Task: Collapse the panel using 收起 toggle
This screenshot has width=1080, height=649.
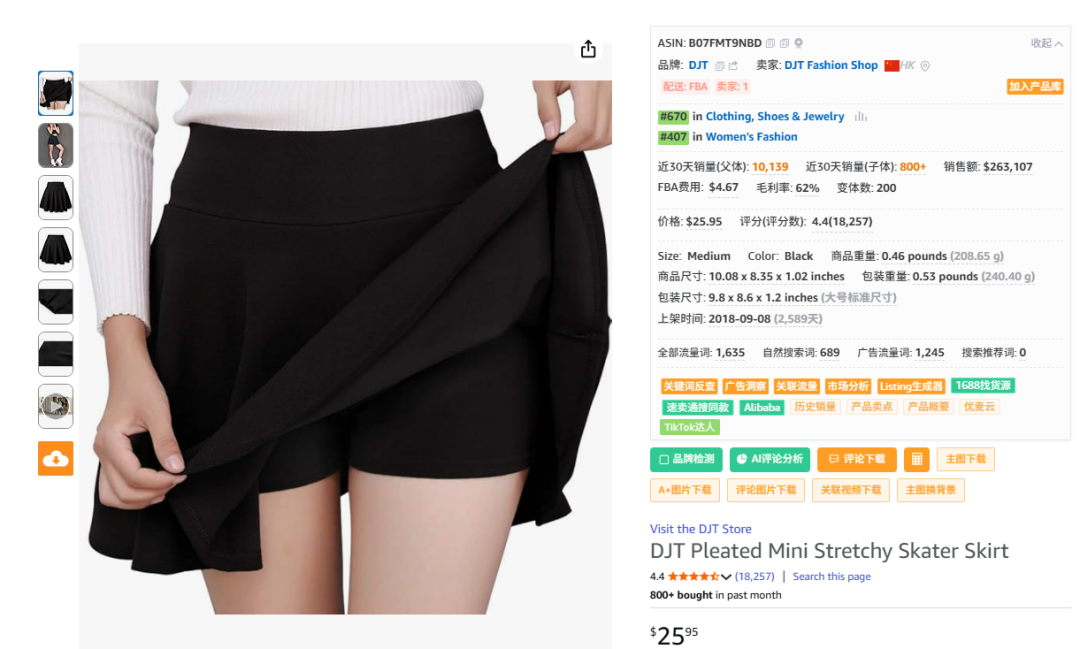Action: (1046, 43)
